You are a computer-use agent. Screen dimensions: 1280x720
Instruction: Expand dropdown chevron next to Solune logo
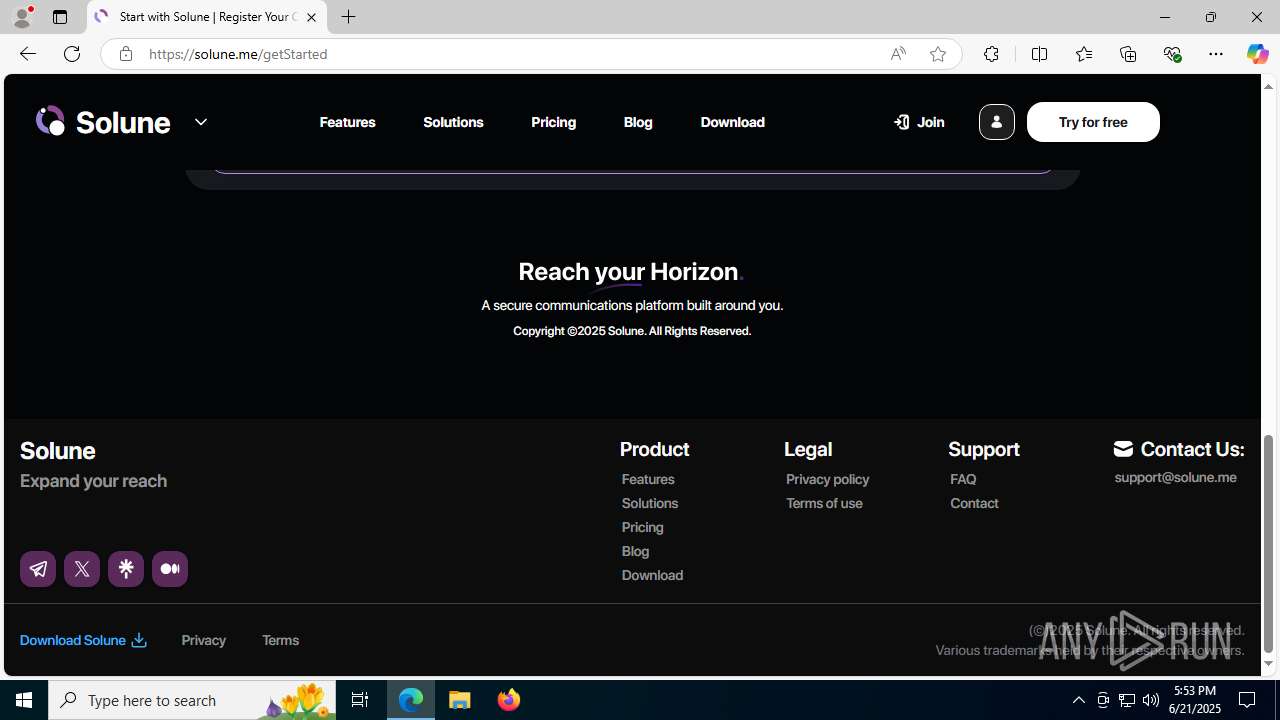pos(201,122)
